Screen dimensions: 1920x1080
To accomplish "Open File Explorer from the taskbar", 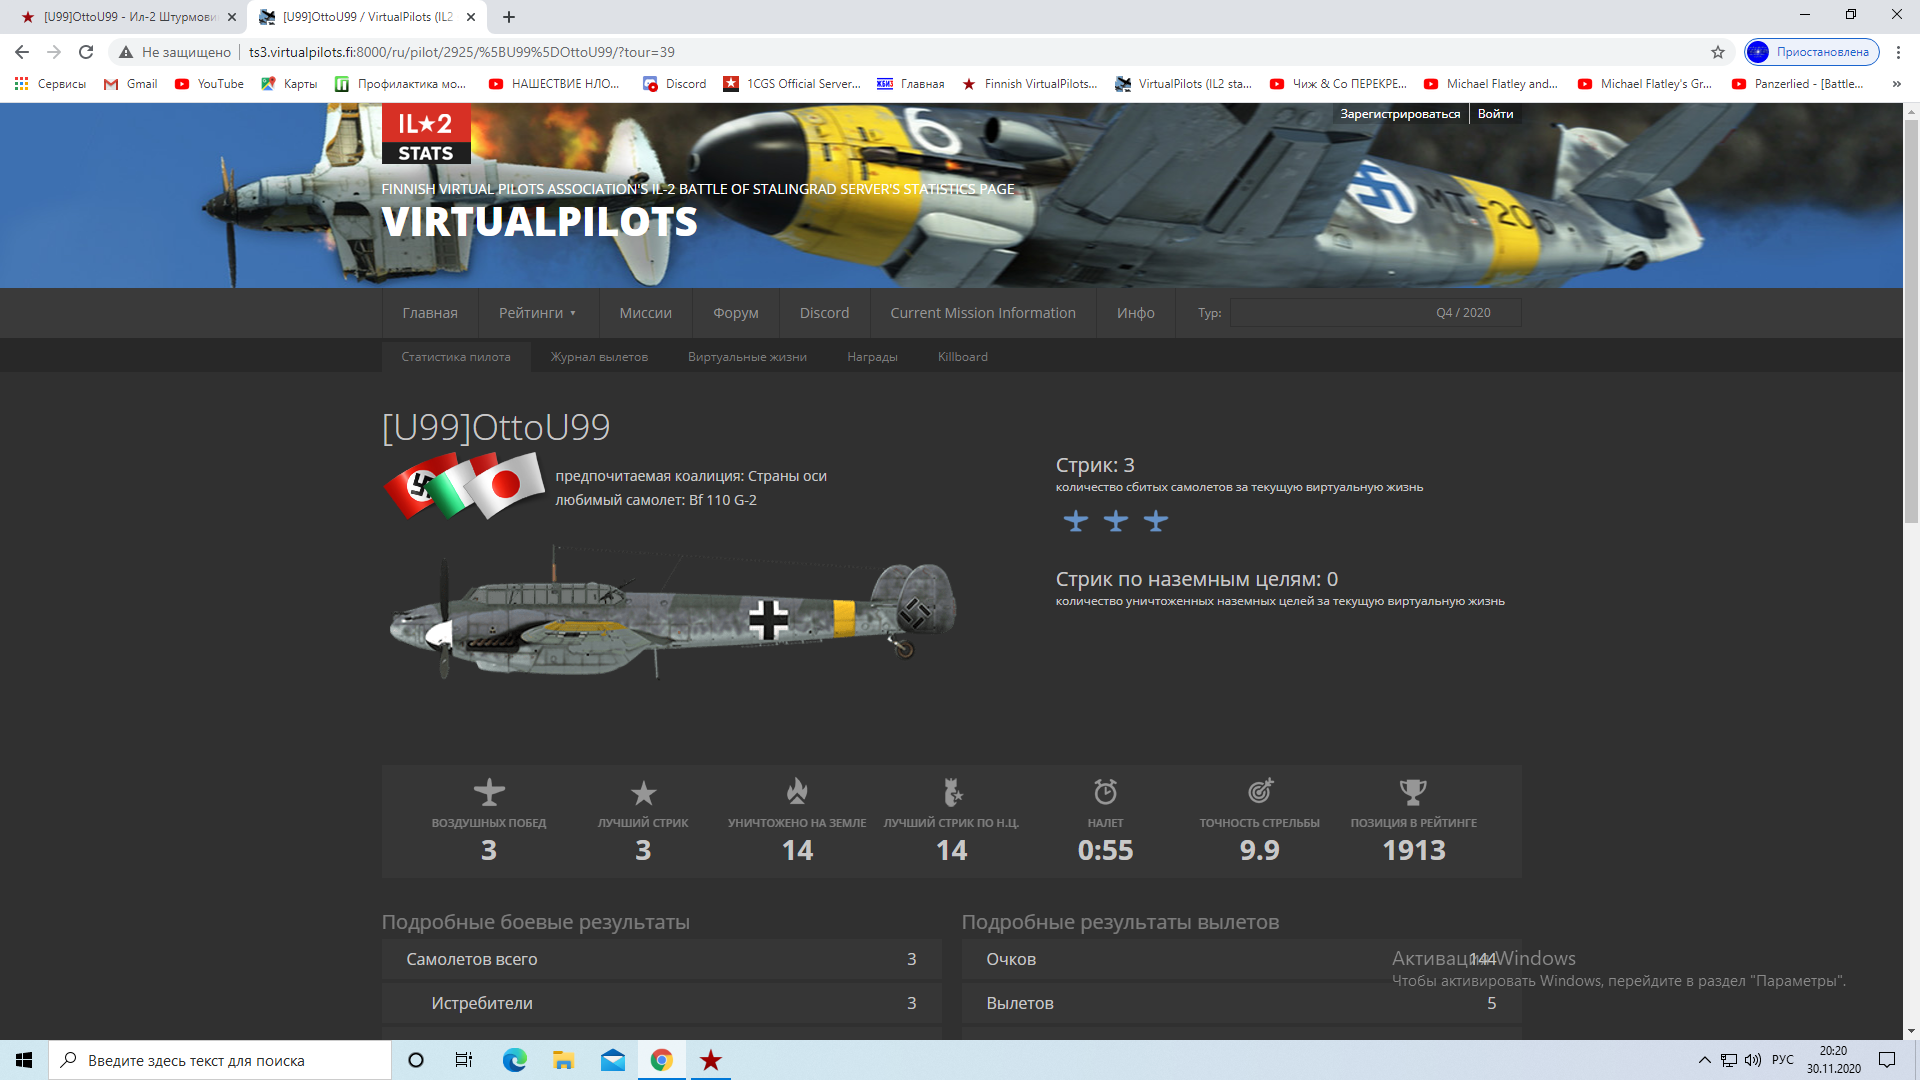I will [x=563, y=1060].
